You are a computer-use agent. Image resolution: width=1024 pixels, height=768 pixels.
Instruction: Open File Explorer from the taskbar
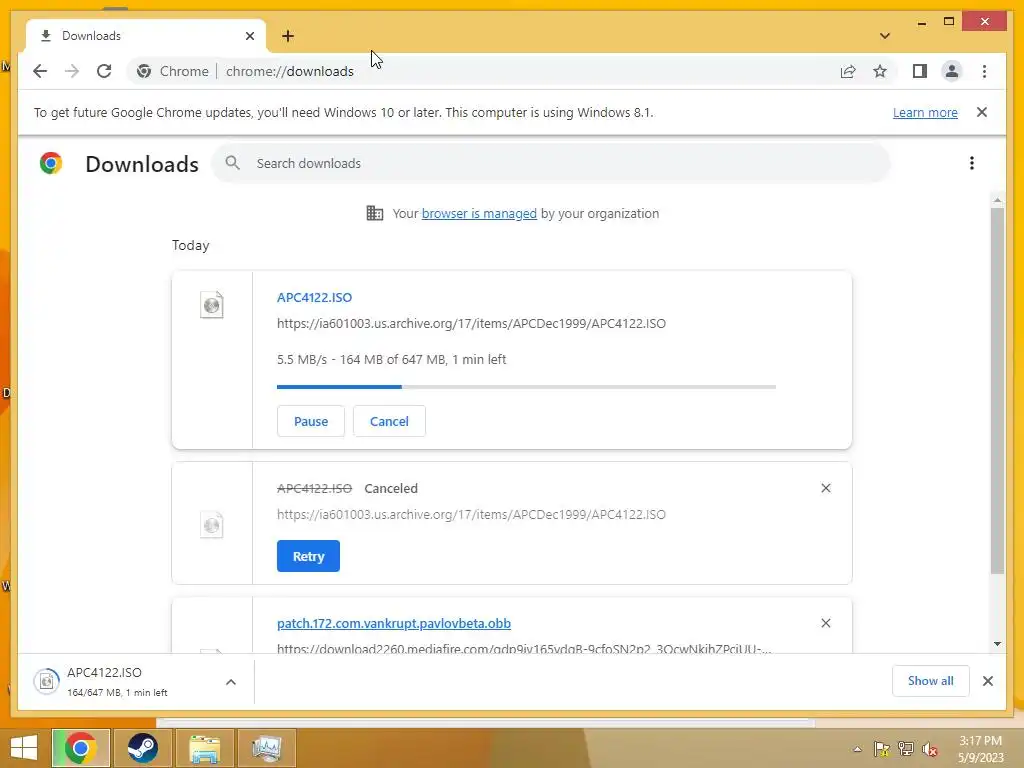(x=204, y=748)
